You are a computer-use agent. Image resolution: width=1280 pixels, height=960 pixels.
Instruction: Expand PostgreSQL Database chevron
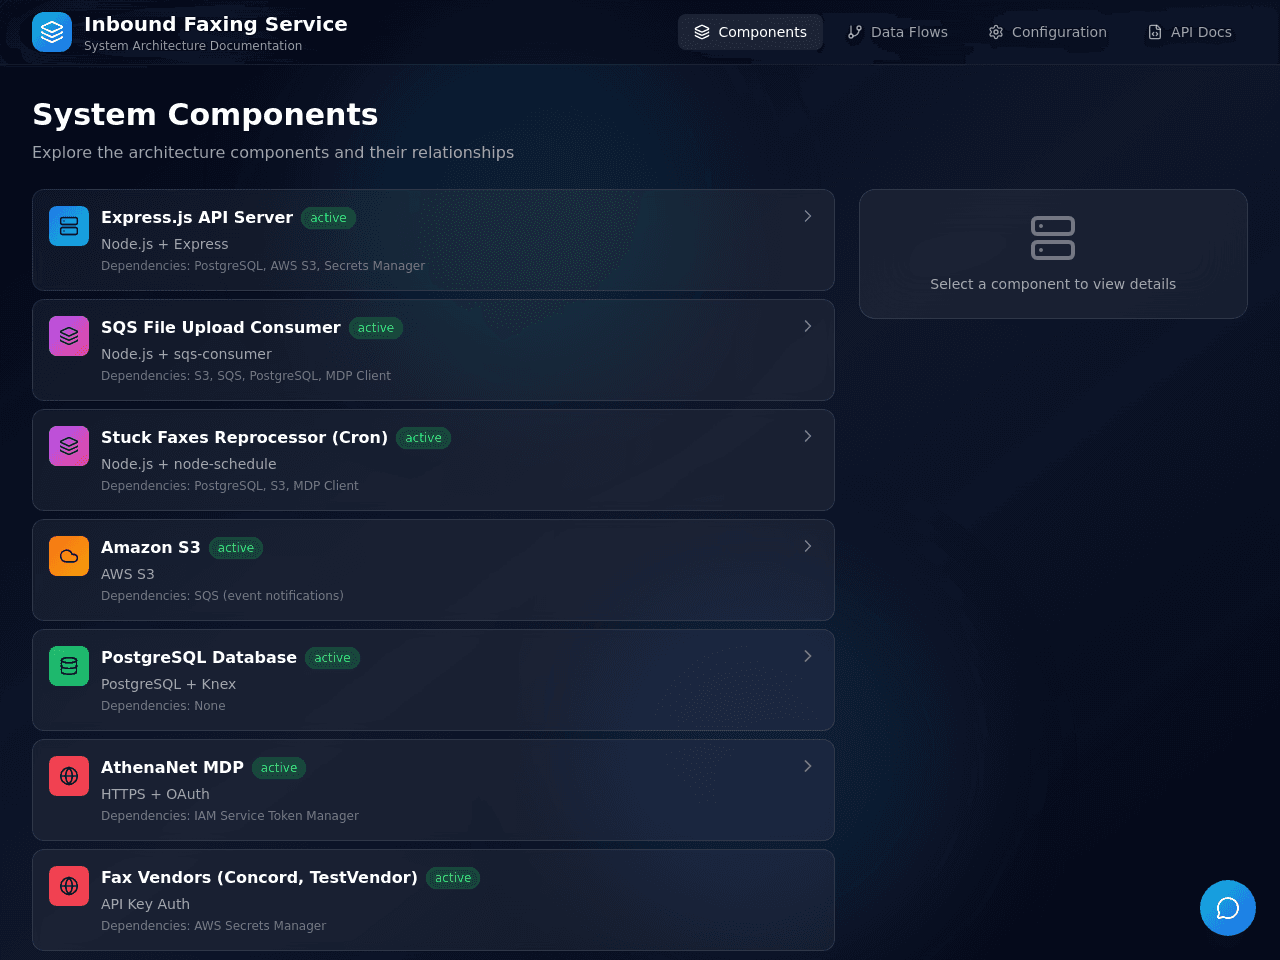[808, 656]
